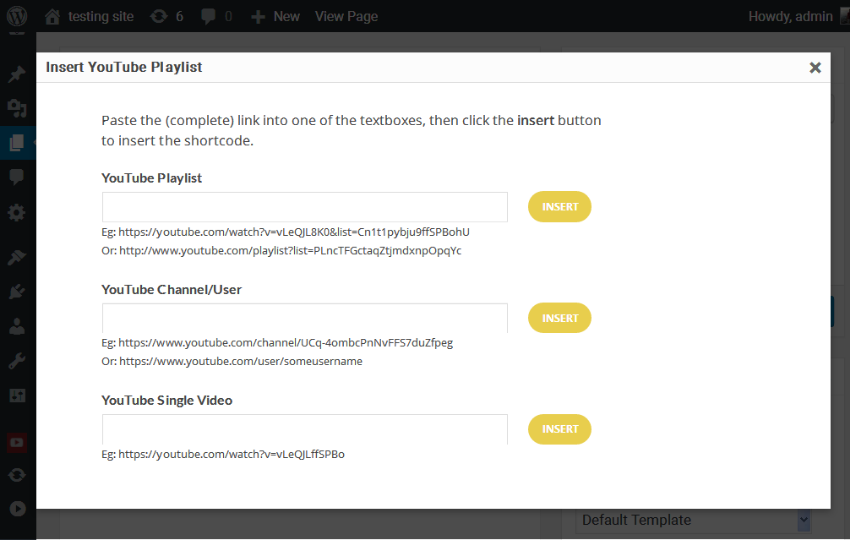Open the Default Template dropdown
Viewport: 850px width, 540px height.
(x=693, y=520)
